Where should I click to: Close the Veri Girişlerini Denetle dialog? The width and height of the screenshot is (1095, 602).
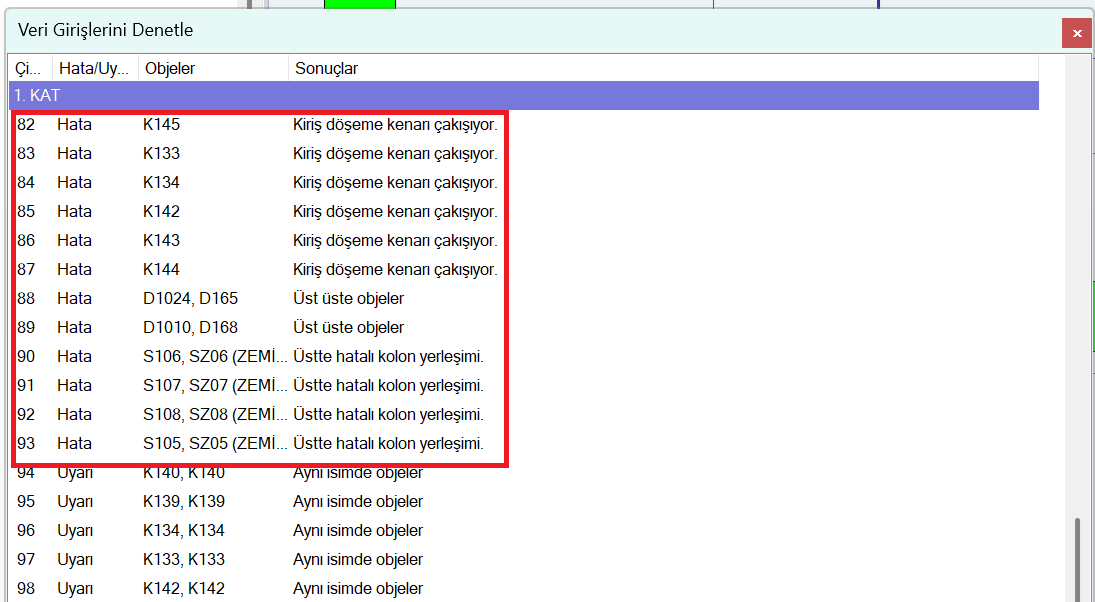coord(1076,33)
